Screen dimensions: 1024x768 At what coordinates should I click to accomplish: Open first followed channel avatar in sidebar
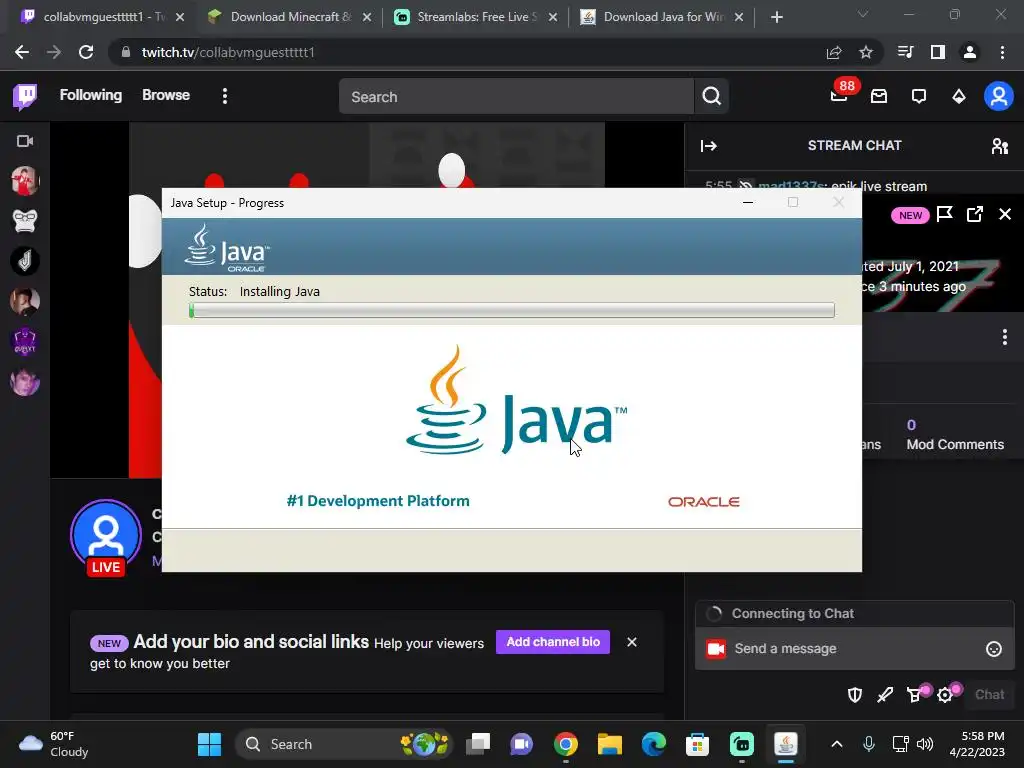coord(25,181)
